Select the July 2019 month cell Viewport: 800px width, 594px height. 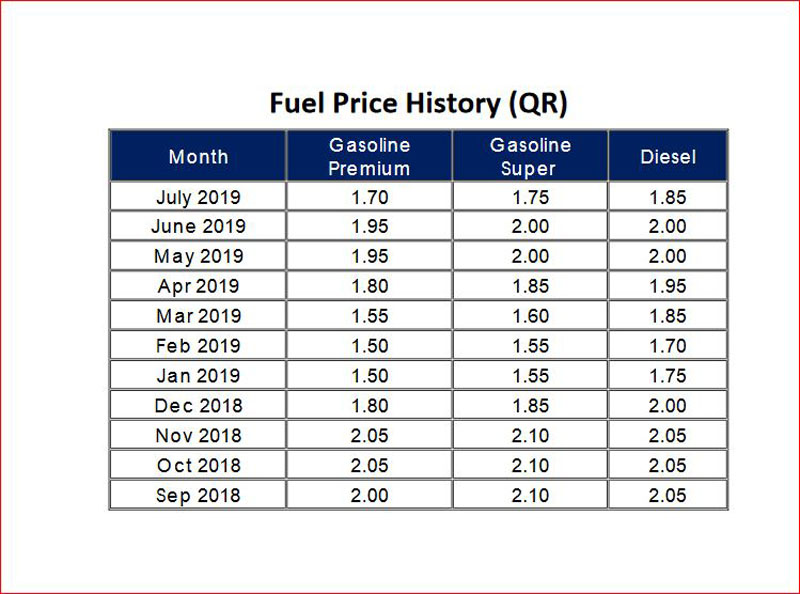(198, 197)
